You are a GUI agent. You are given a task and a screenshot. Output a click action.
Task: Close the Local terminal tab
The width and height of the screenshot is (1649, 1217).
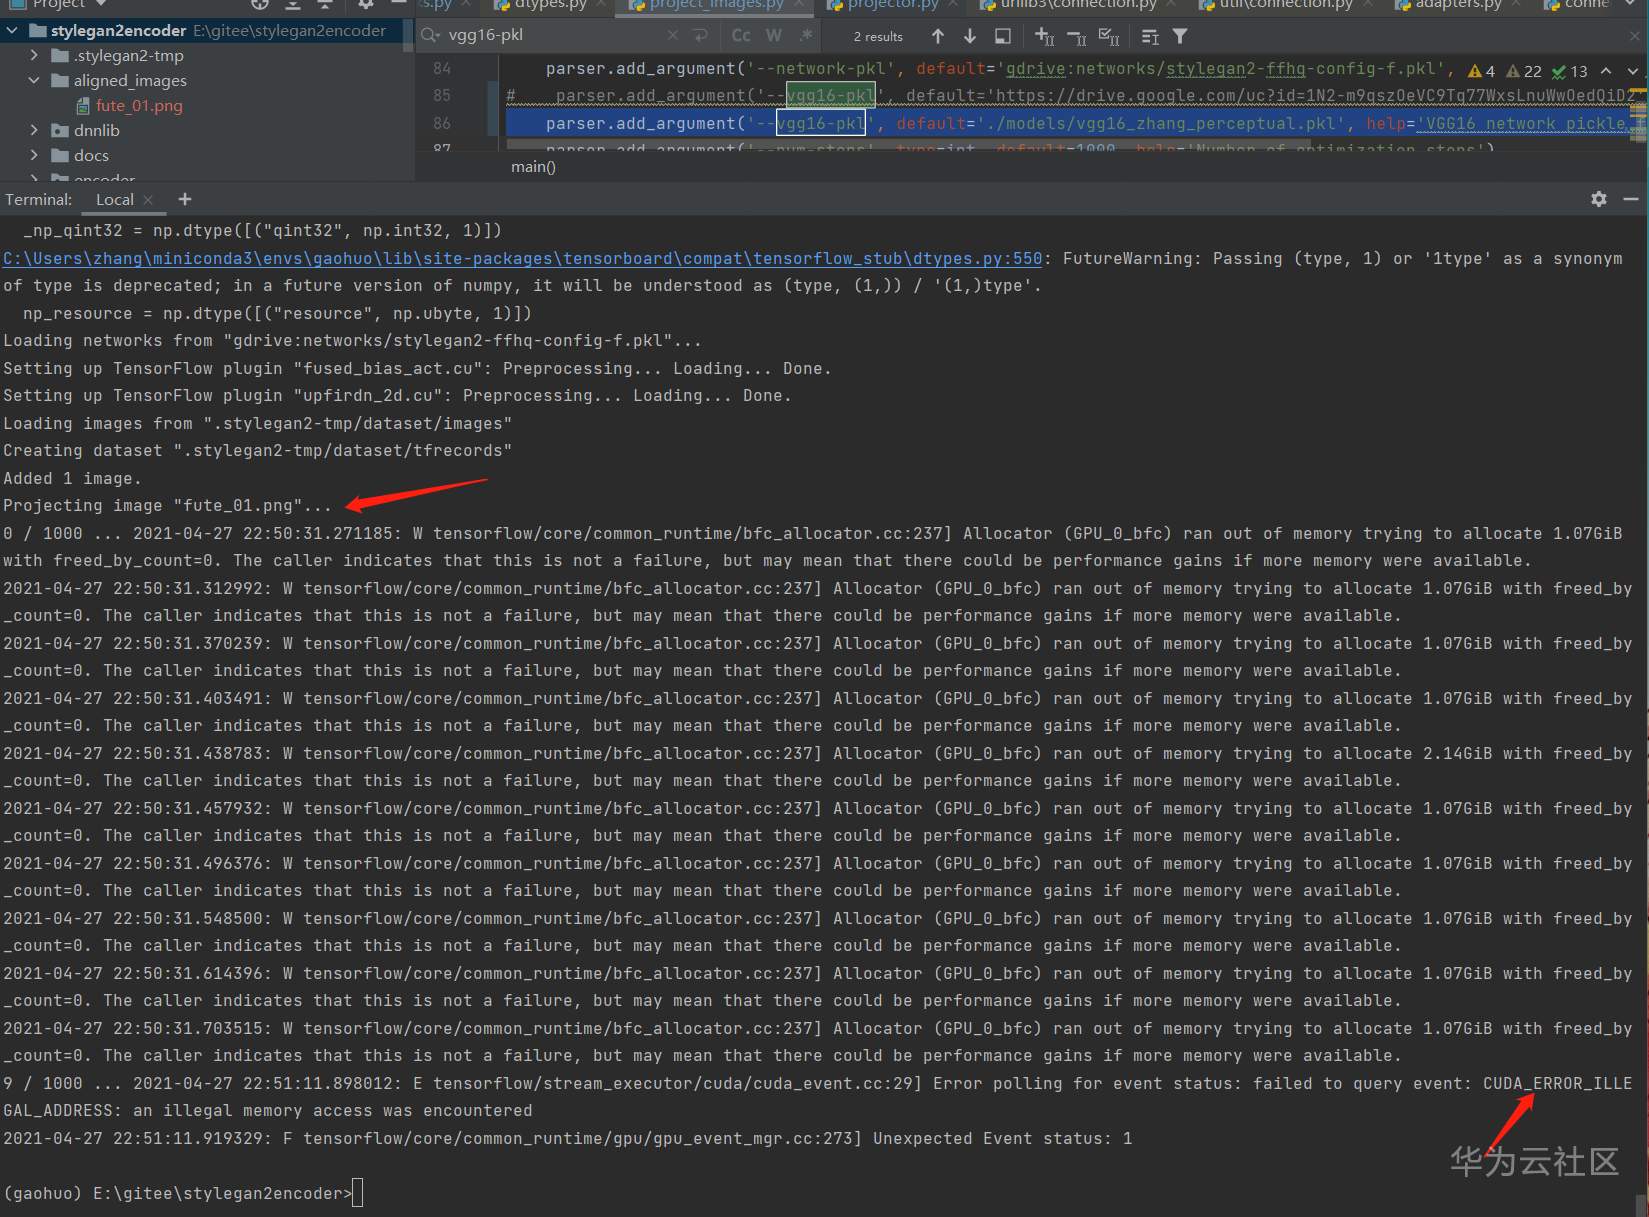(x=148, y=199)
